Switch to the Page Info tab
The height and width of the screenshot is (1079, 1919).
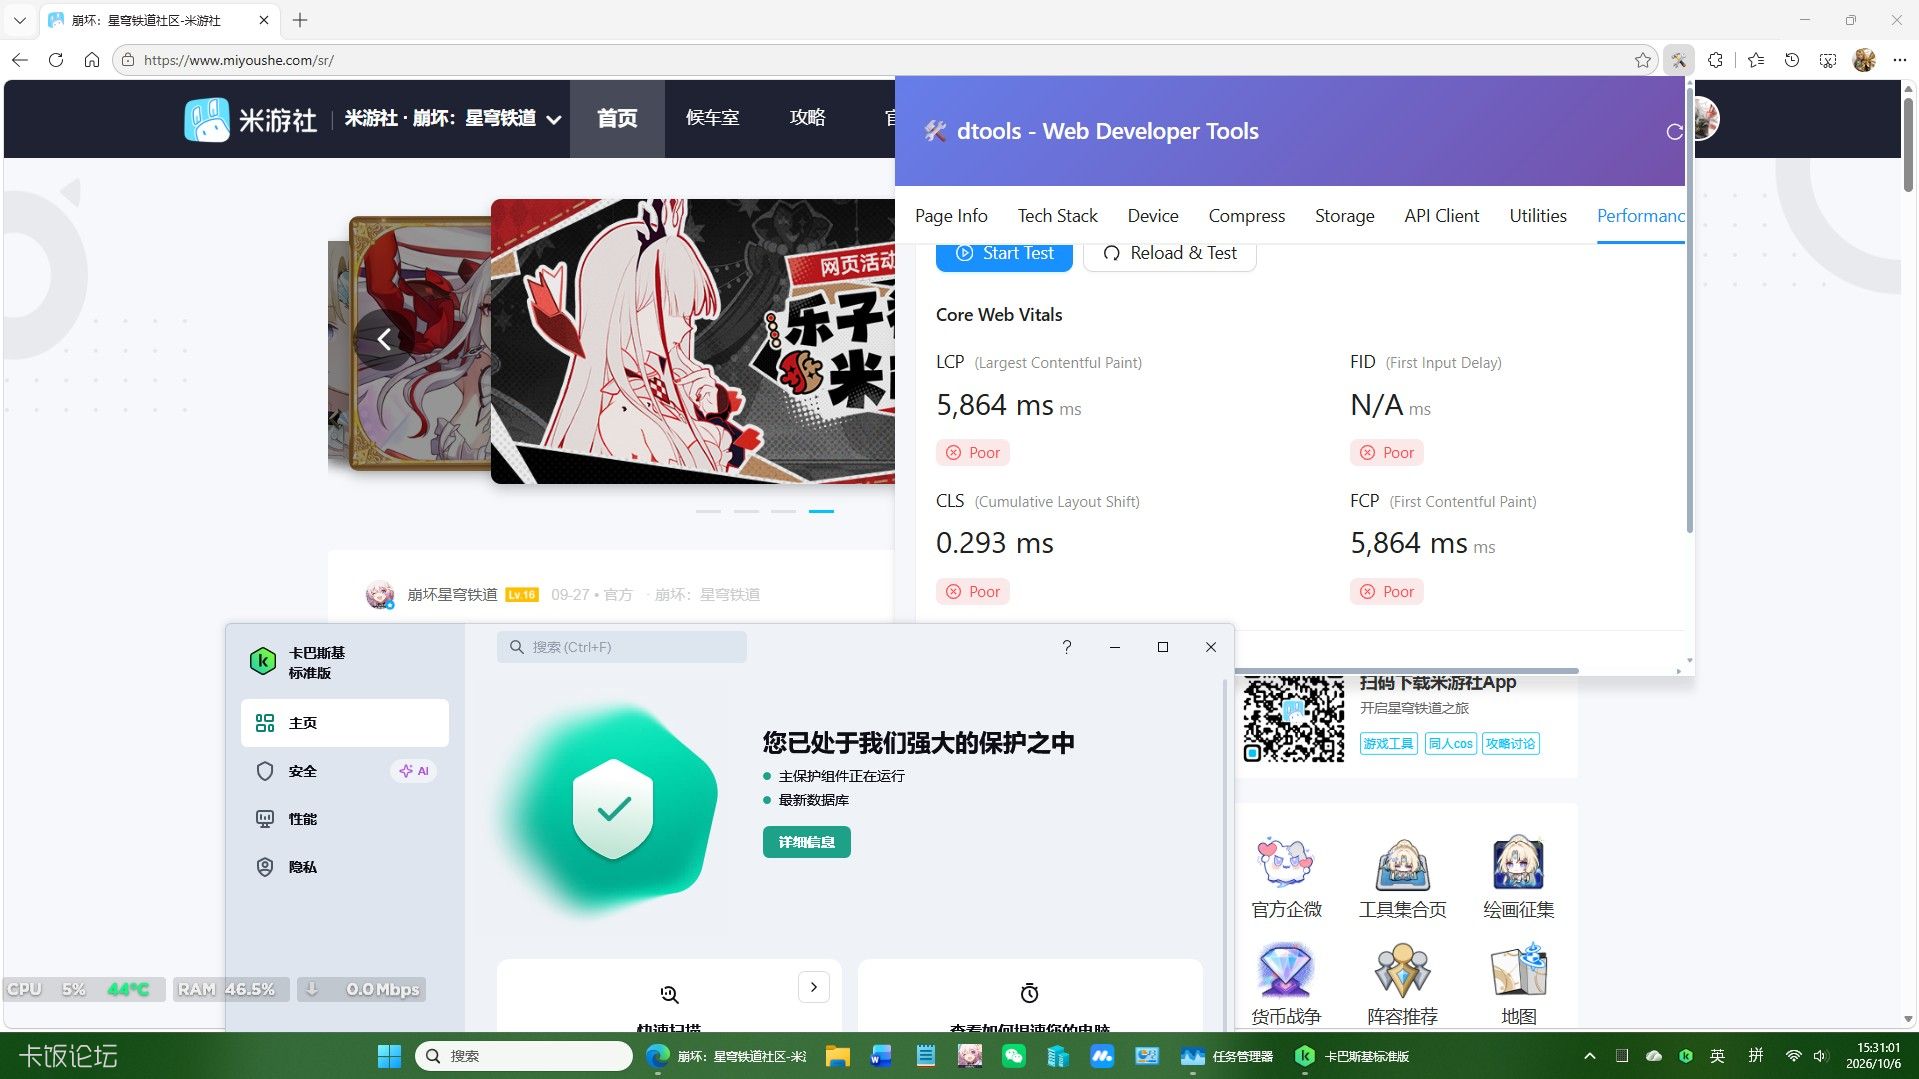click(951, 216)
